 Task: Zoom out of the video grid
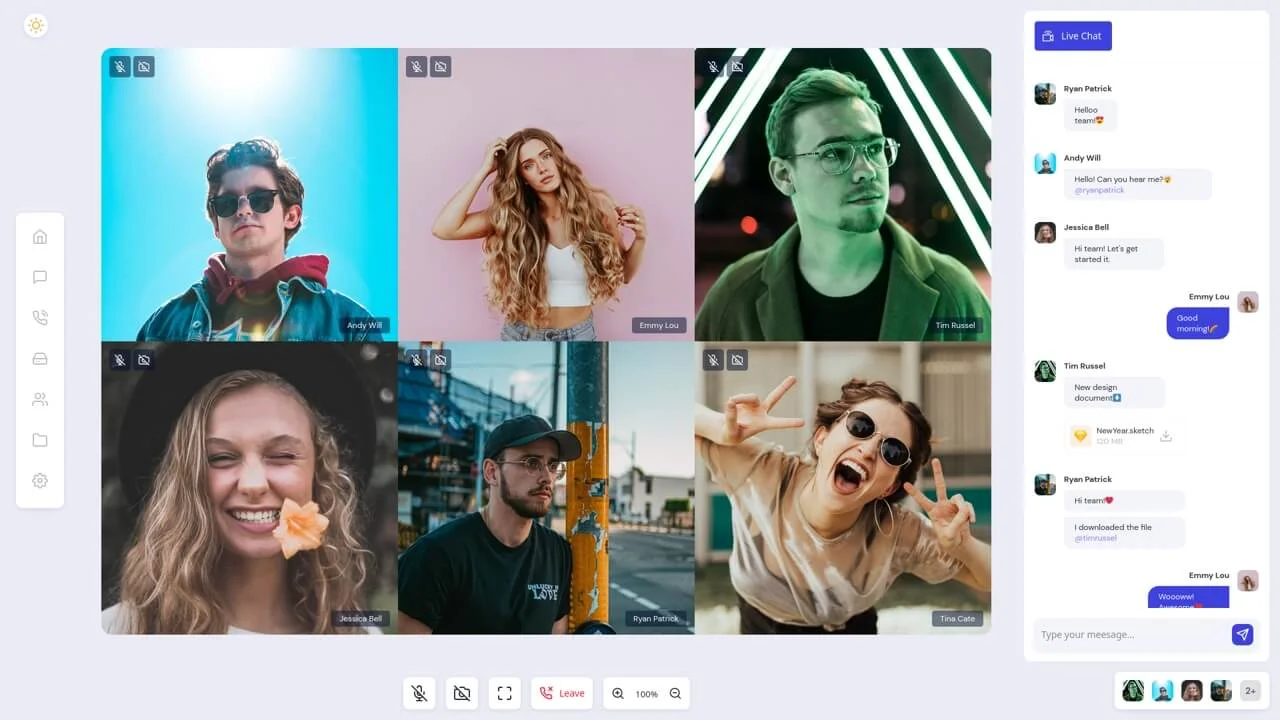[x=675, y=693]
